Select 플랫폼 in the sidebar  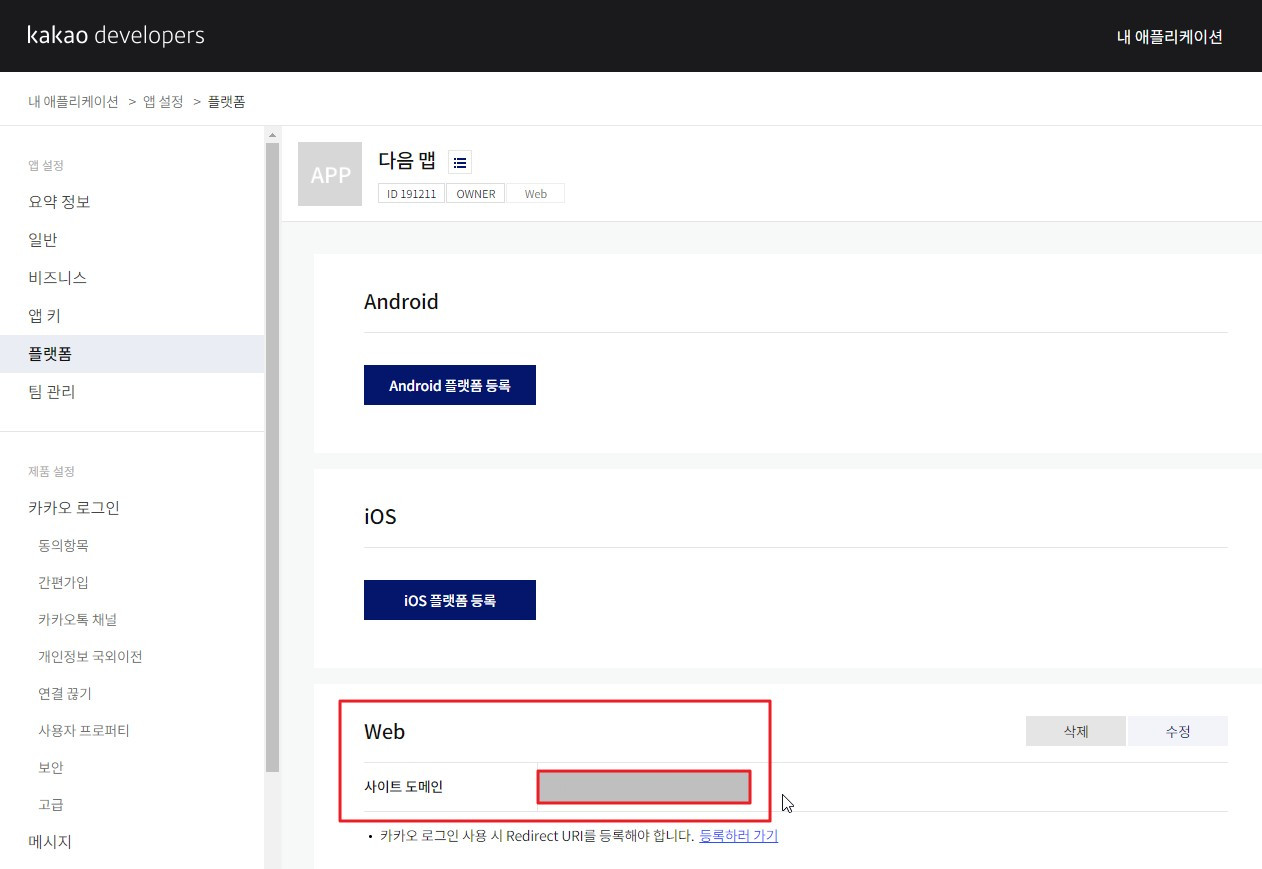(132, 354)
